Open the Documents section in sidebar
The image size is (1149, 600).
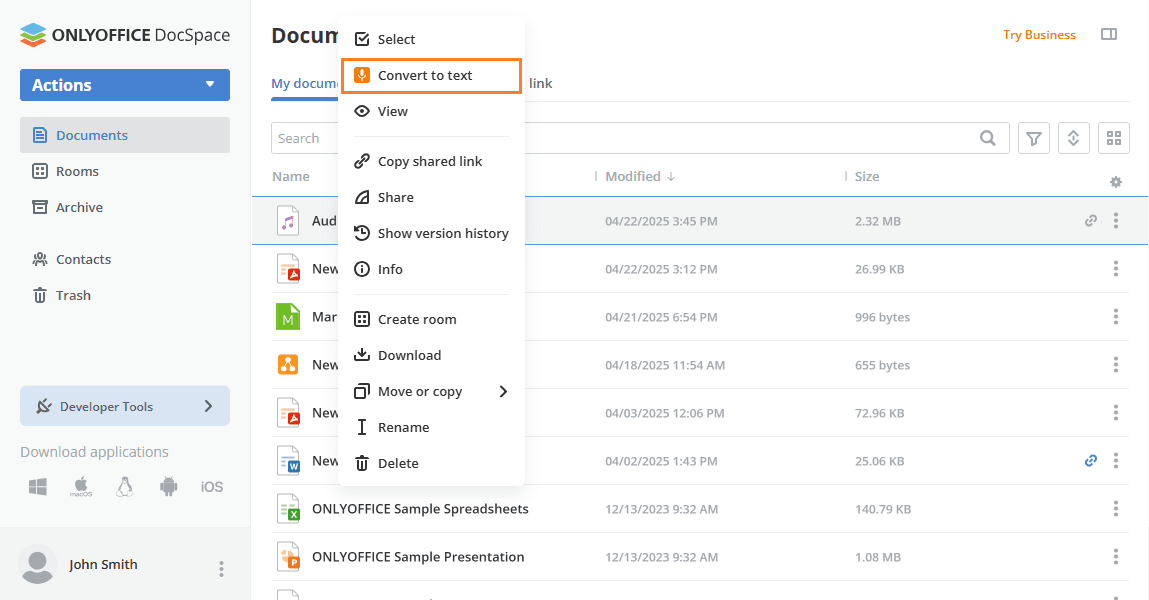pos(125,135)
